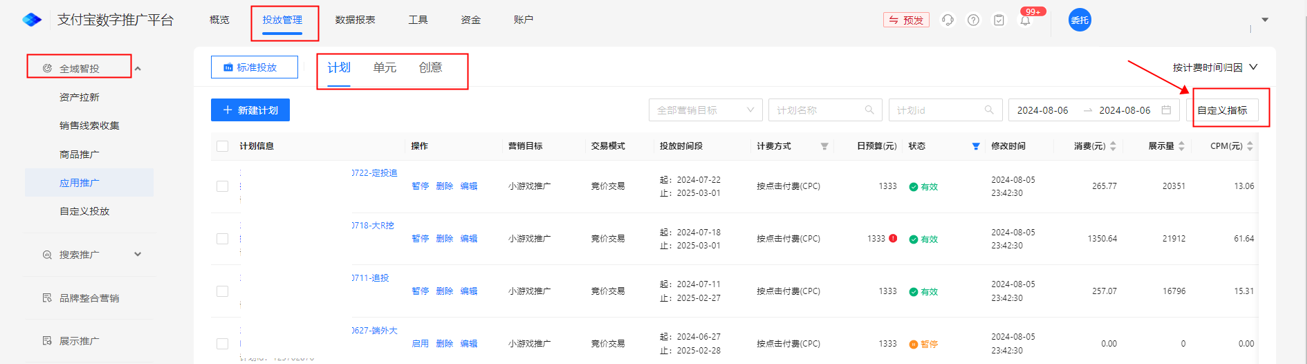Collapse the 全域智投 sidebar group
Image resolution: width=1307 pixels, height=364 pixels.
coord(138,69)
